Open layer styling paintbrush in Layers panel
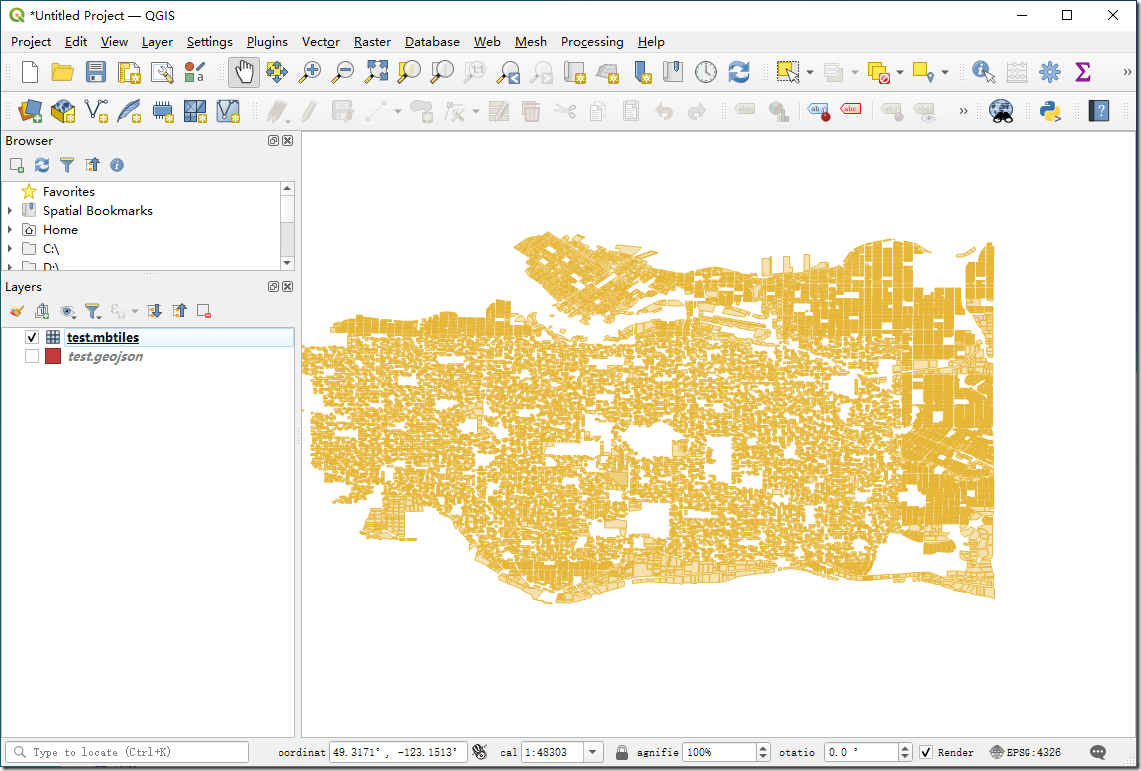Viewport: 1141px width, 771px height. pos(16,311)
